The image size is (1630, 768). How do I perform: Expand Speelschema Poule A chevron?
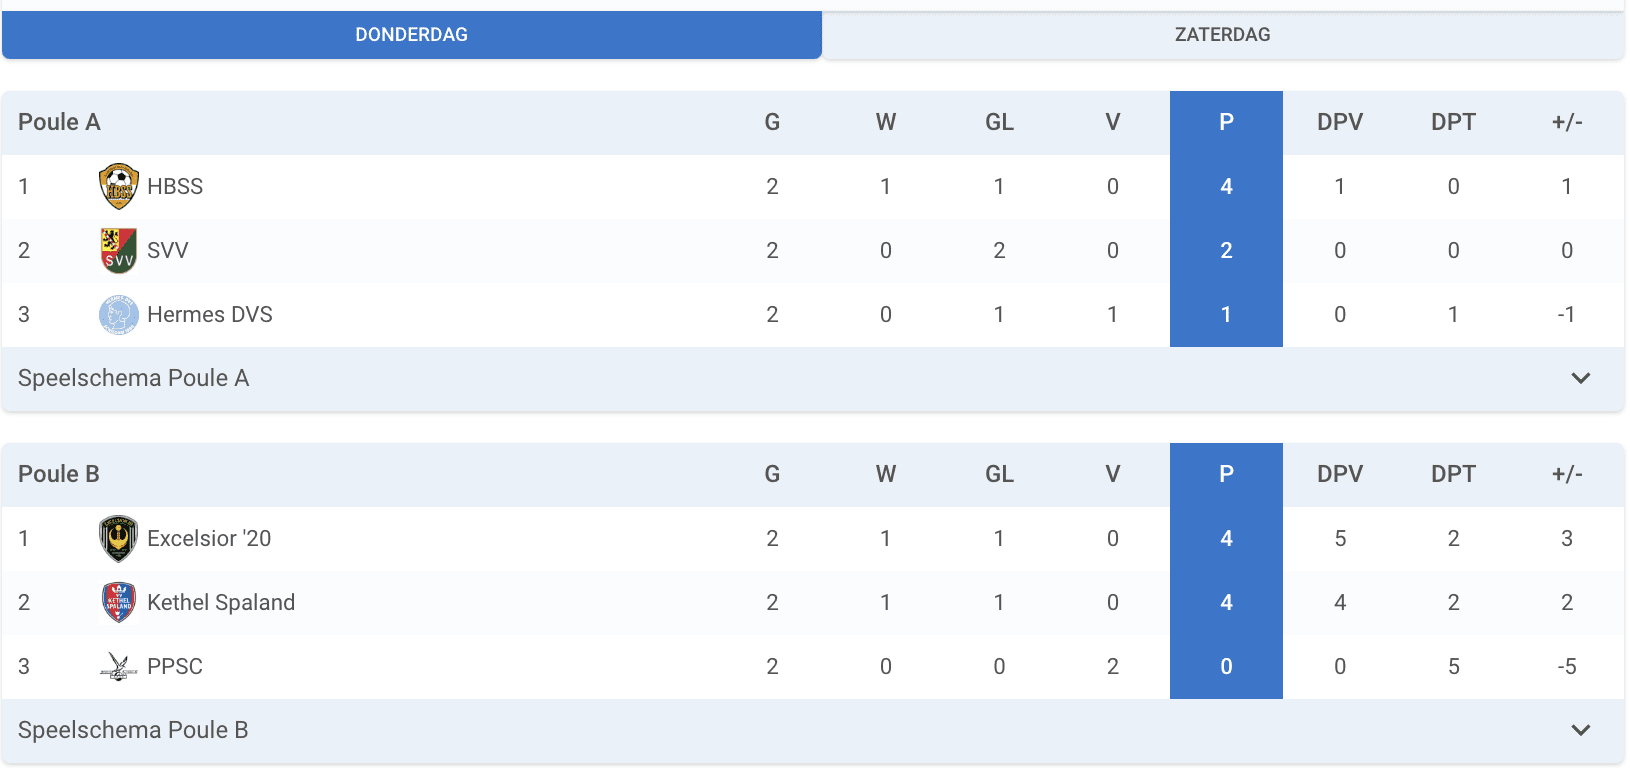pyautogui.click(x=1581, y=378)
